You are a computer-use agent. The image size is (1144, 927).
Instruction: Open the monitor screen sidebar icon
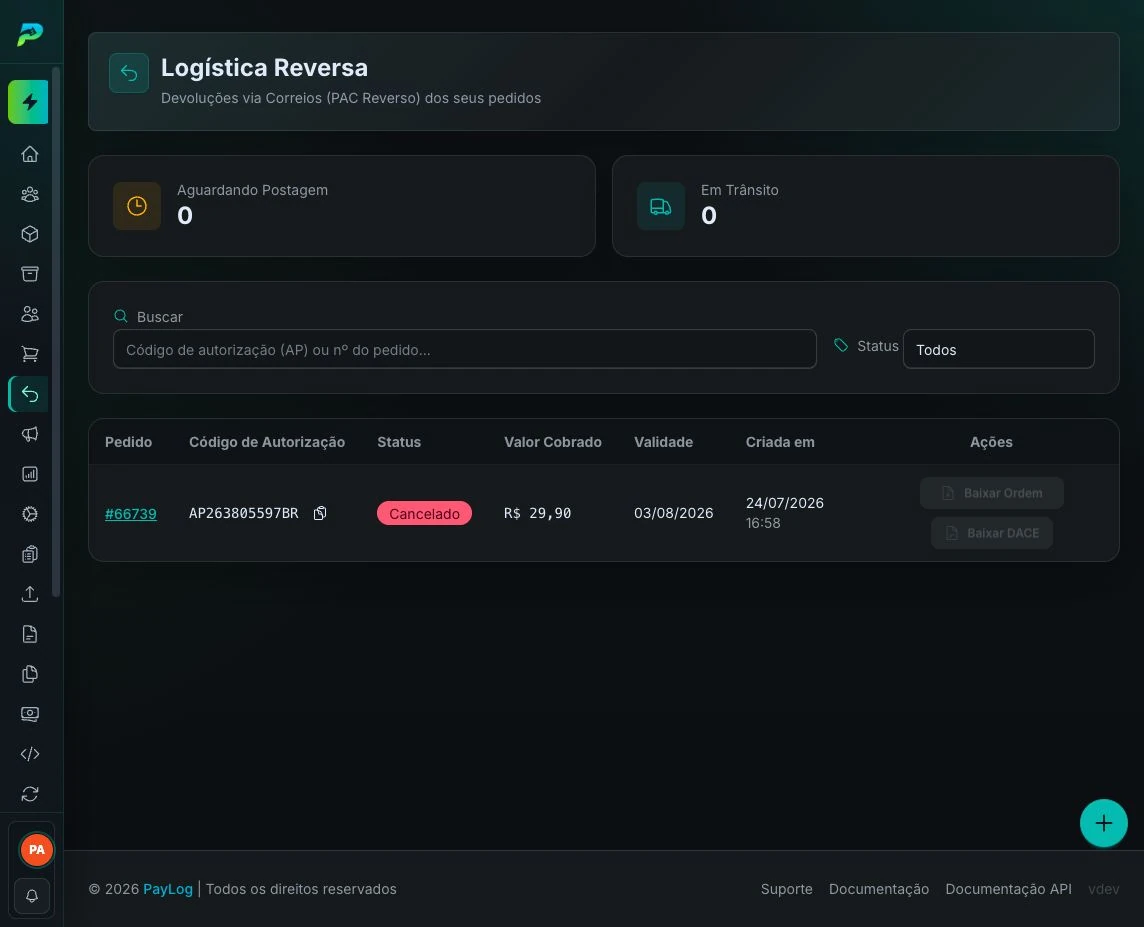click(x=30, y=714)
